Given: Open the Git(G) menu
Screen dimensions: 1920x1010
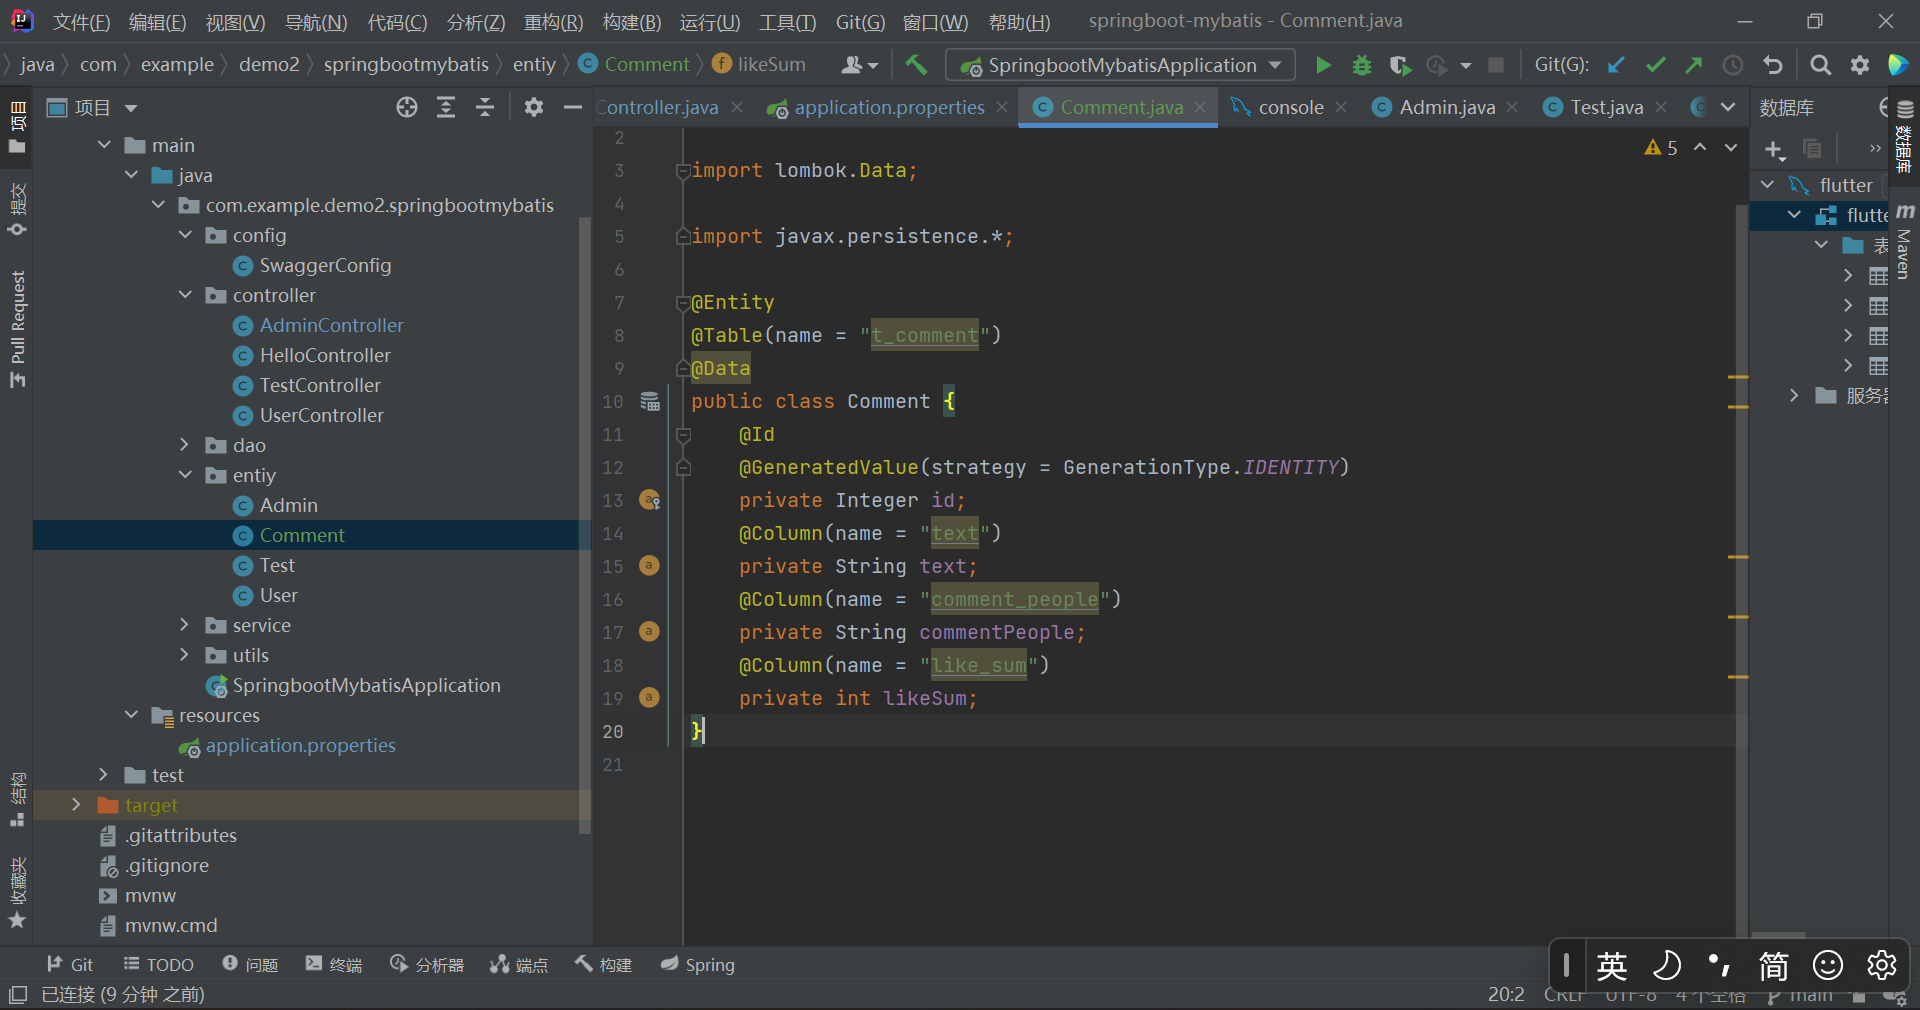Looking at the screenshot, I should pos(860,22).
